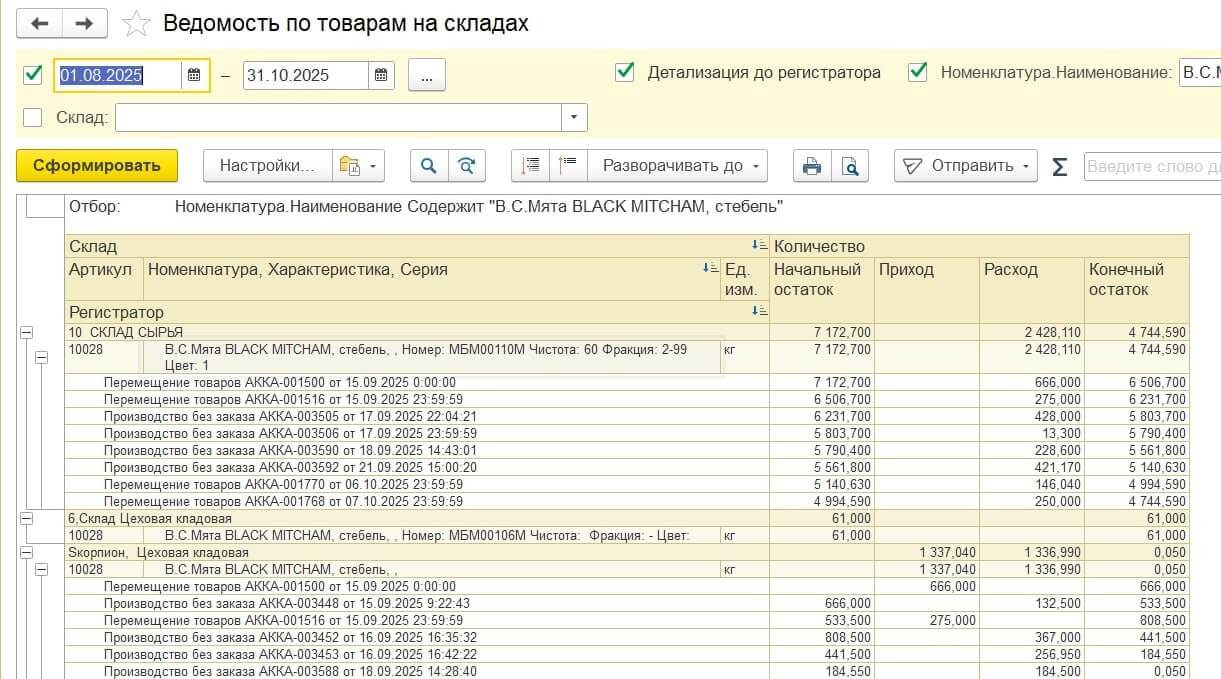Open the Настройки... button
Image resolution: width=1221 pixels, height=679 pixels.
(267, 166)
